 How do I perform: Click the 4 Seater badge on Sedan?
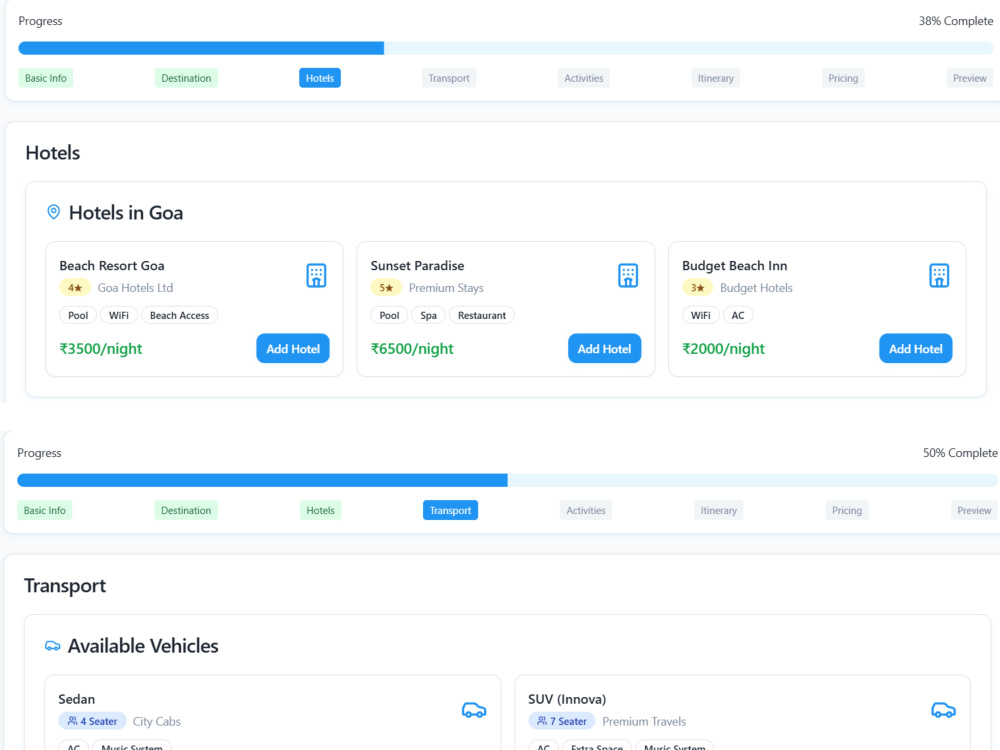(92, 721)
